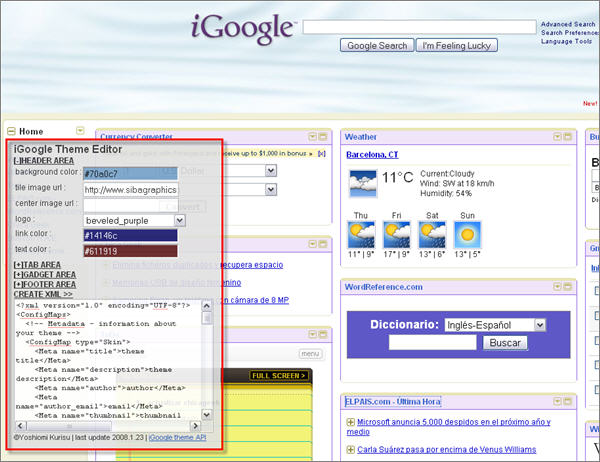Click the link color swatch field #14146c
600x462 pixels.
[x=131, y=235]
